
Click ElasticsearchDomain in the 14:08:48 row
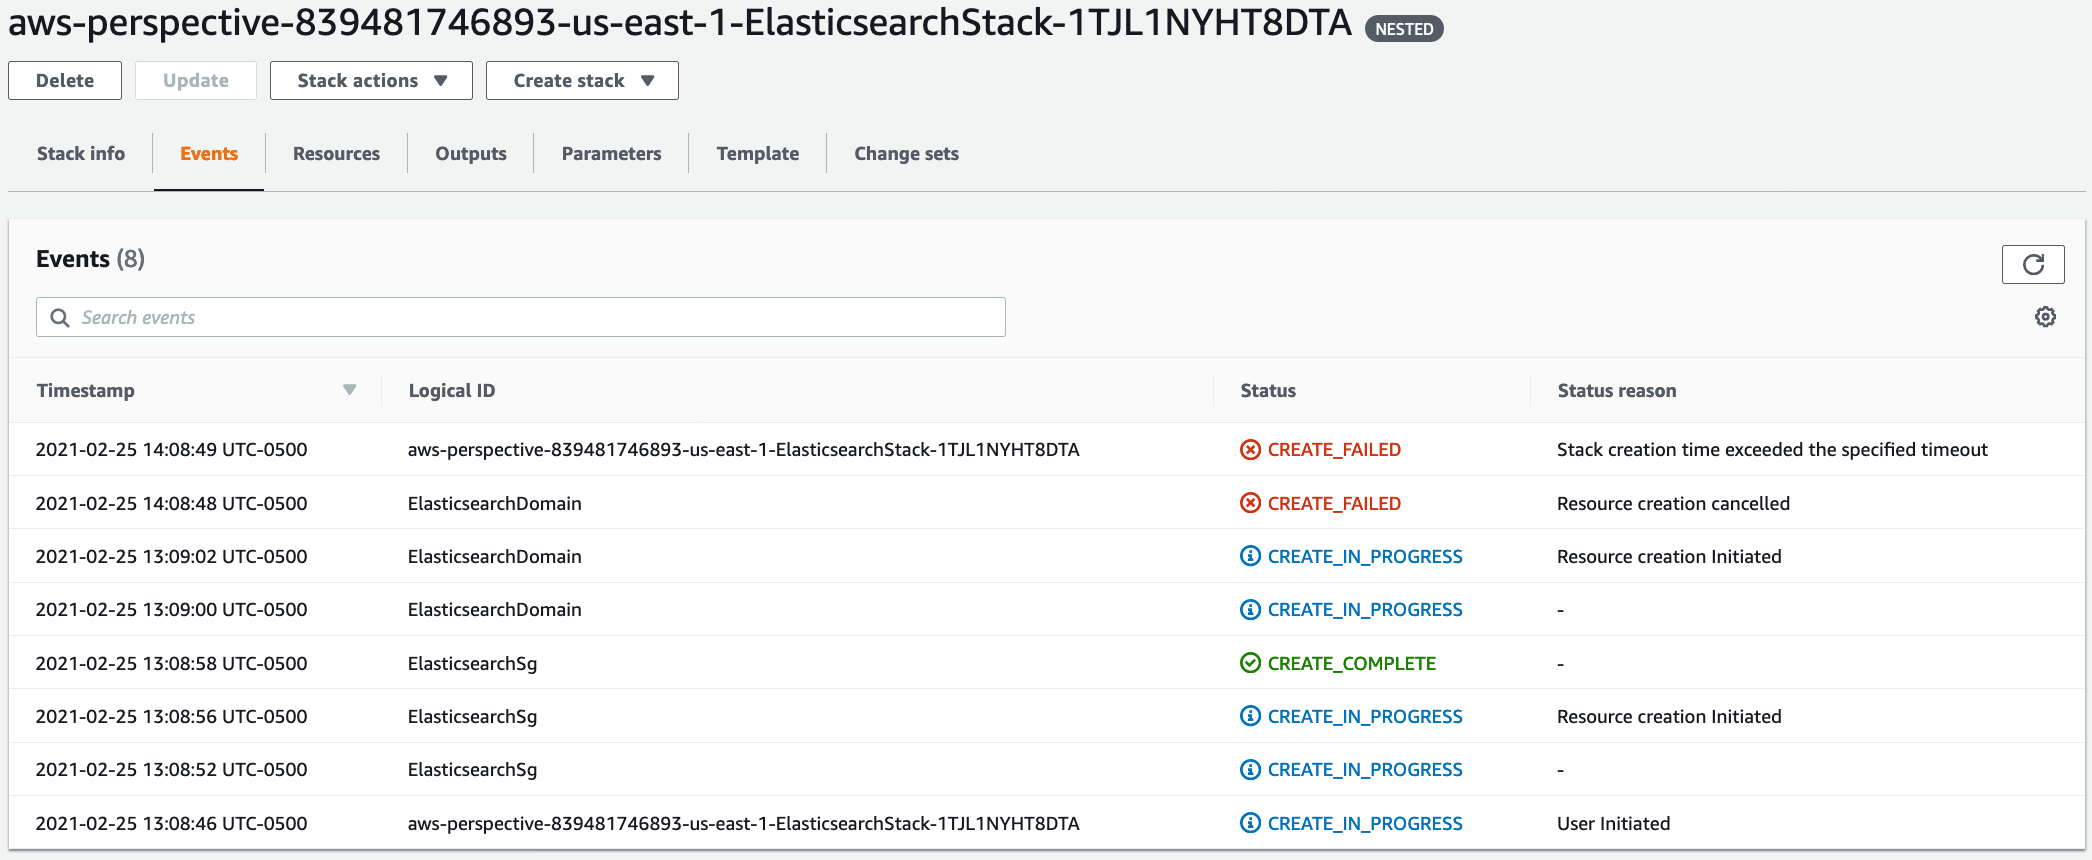[494, 503]
